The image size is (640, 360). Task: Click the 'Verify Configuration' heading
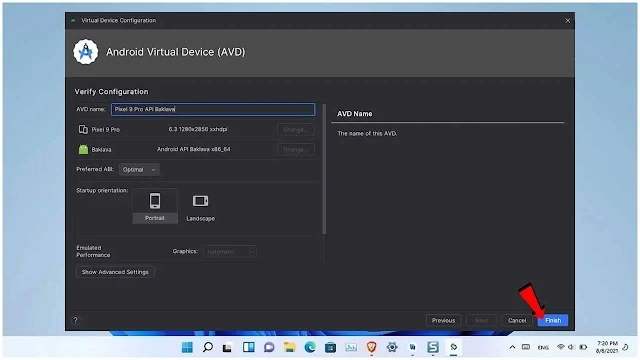point(111,91)
